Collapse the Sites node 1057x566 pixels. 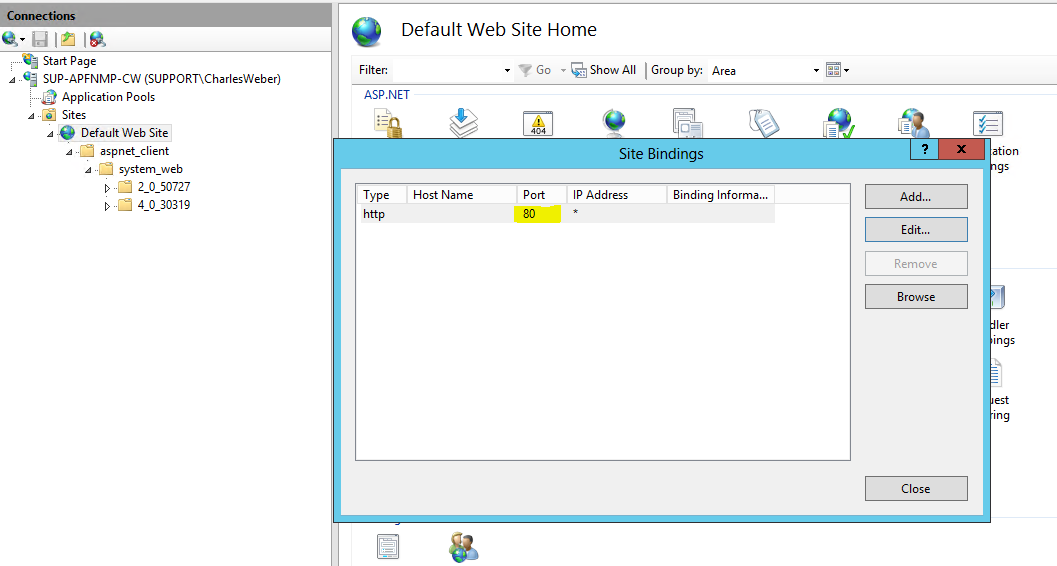[31, 116]
